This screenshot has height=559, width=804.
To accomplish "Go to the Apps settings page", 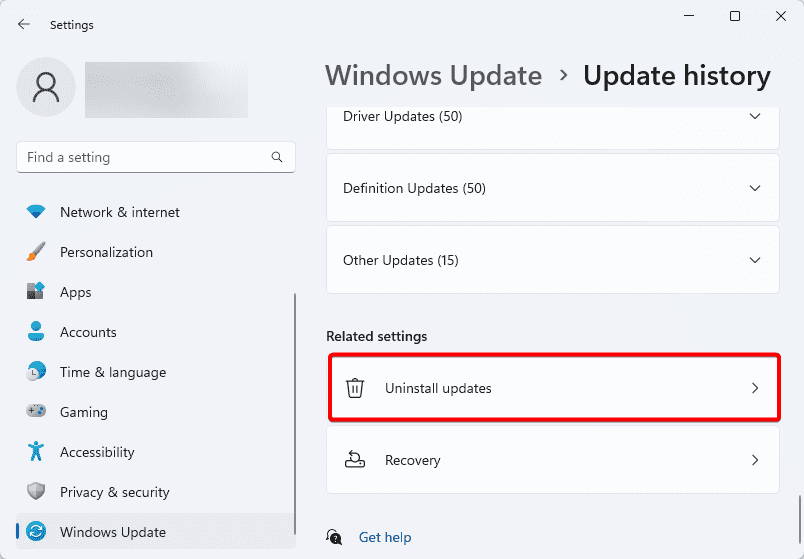I will click(x=156, y=292).
